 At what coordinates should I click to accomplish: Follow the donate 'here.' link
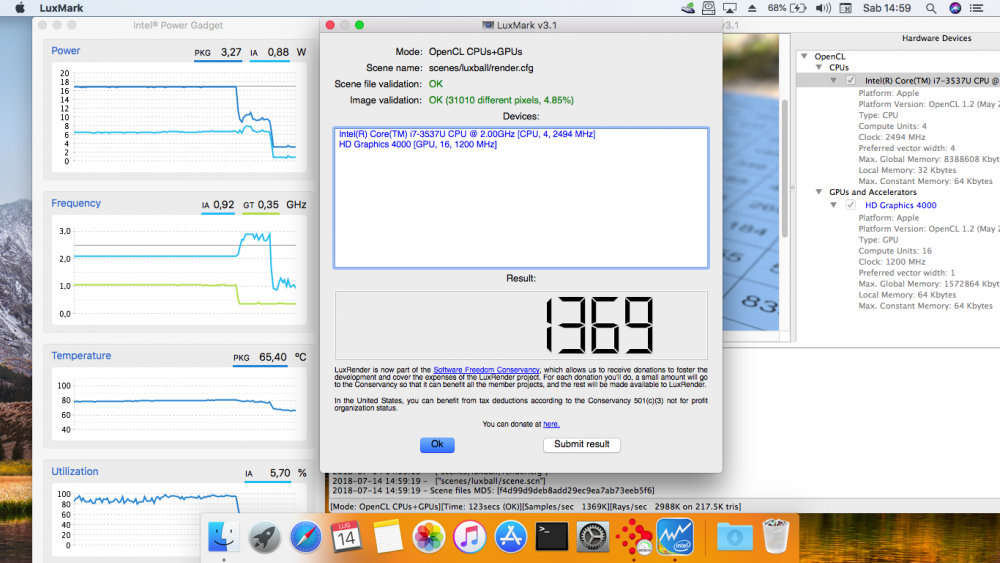(x=551, y=424)
